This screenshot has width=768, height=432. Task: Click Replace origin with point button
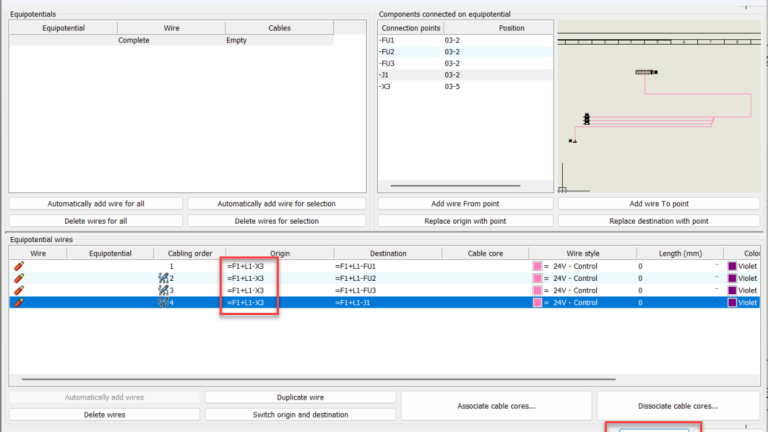[465, 221]
